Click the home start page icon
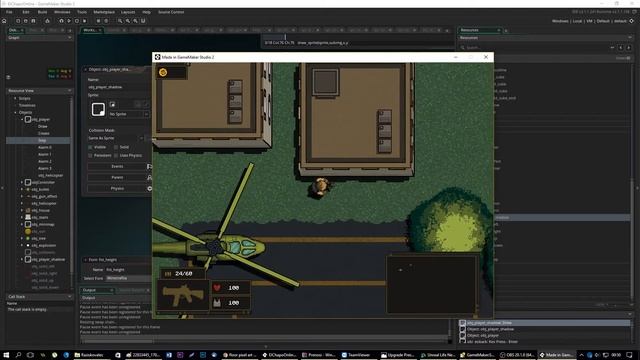Screen dimensions: 640x360 tap(4, 21)
